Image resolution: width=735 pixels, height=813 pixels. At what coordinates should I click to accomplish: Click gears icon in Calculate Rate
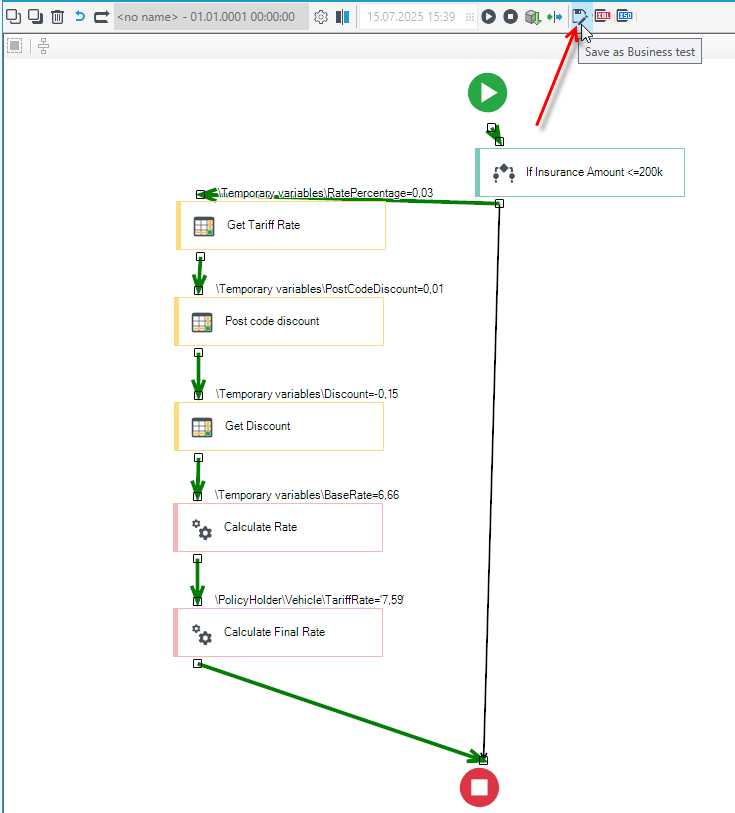point(202,529)
